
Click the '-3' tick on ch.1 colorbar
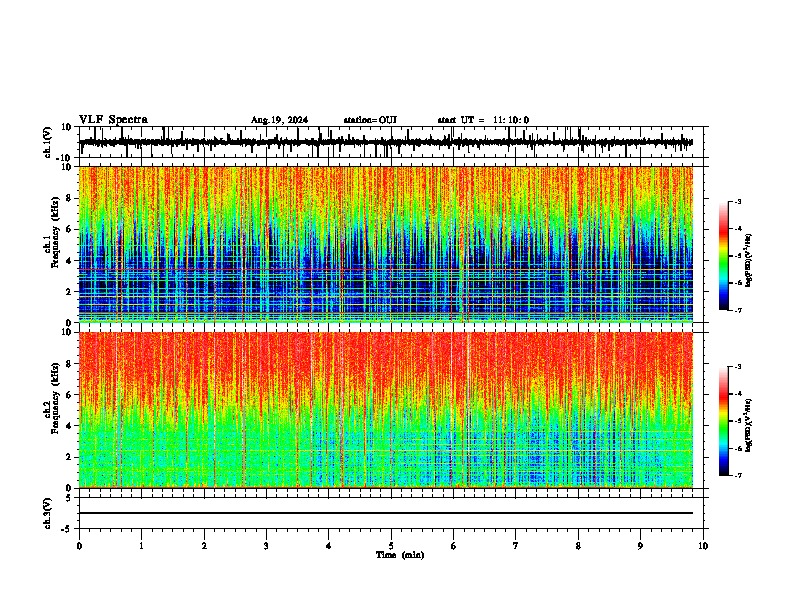pos(737,201)
